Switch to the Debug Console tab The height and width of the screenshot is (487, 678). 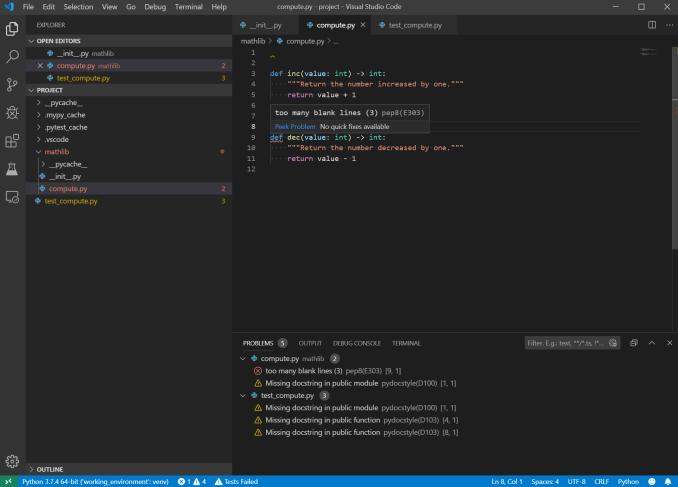[357, 343]
